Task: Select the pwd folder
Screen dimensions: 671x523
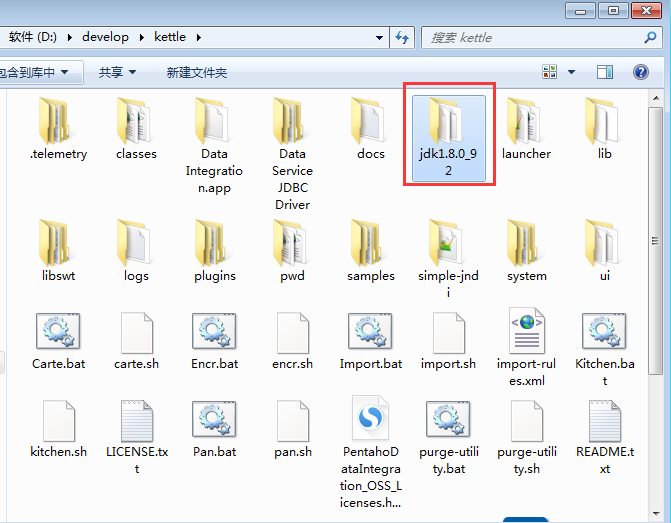Action: click(x=292, y=251)
